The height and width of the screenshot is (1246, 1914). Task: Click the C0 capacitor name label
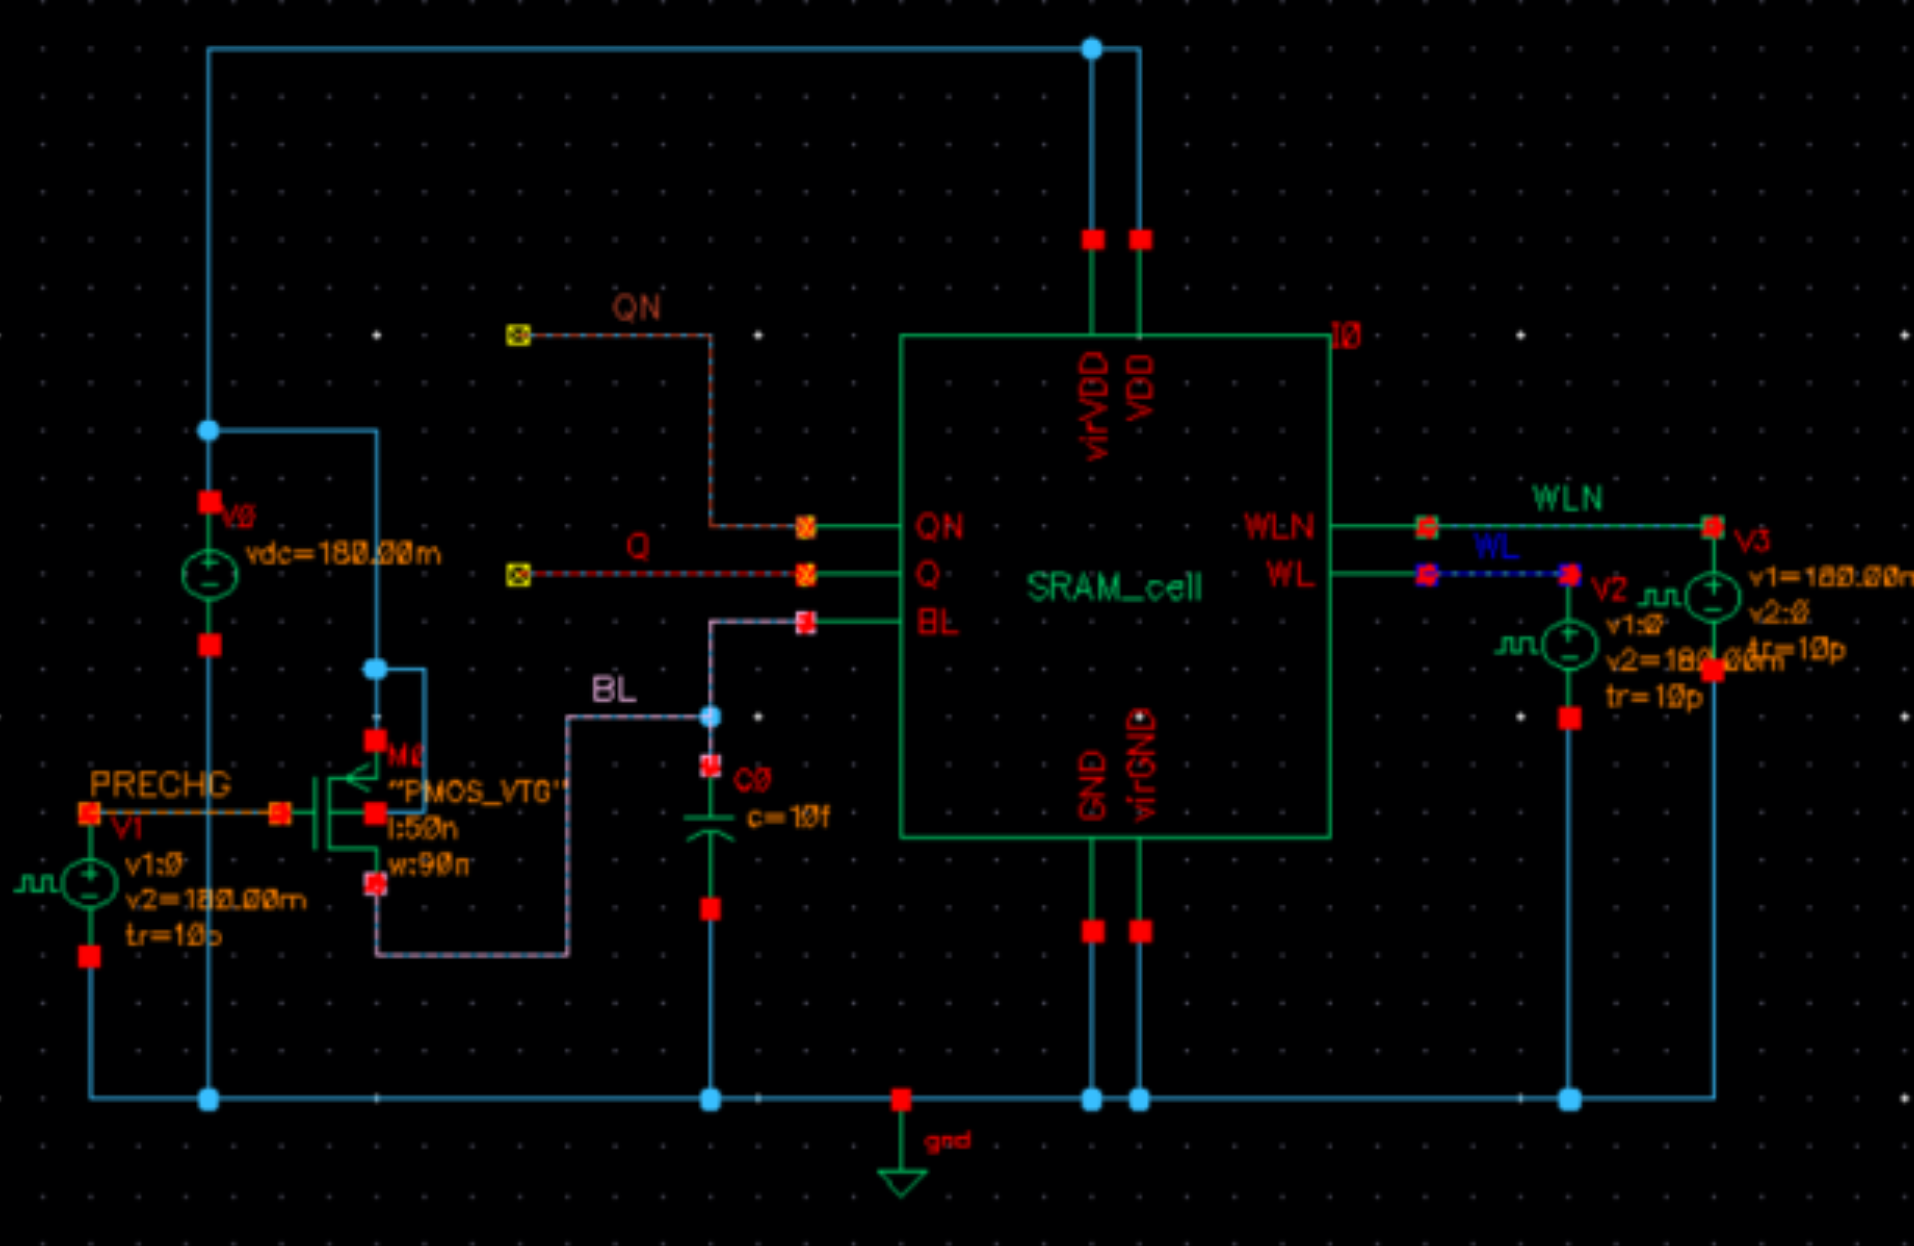pyautogui.click(x=752, y=780)
